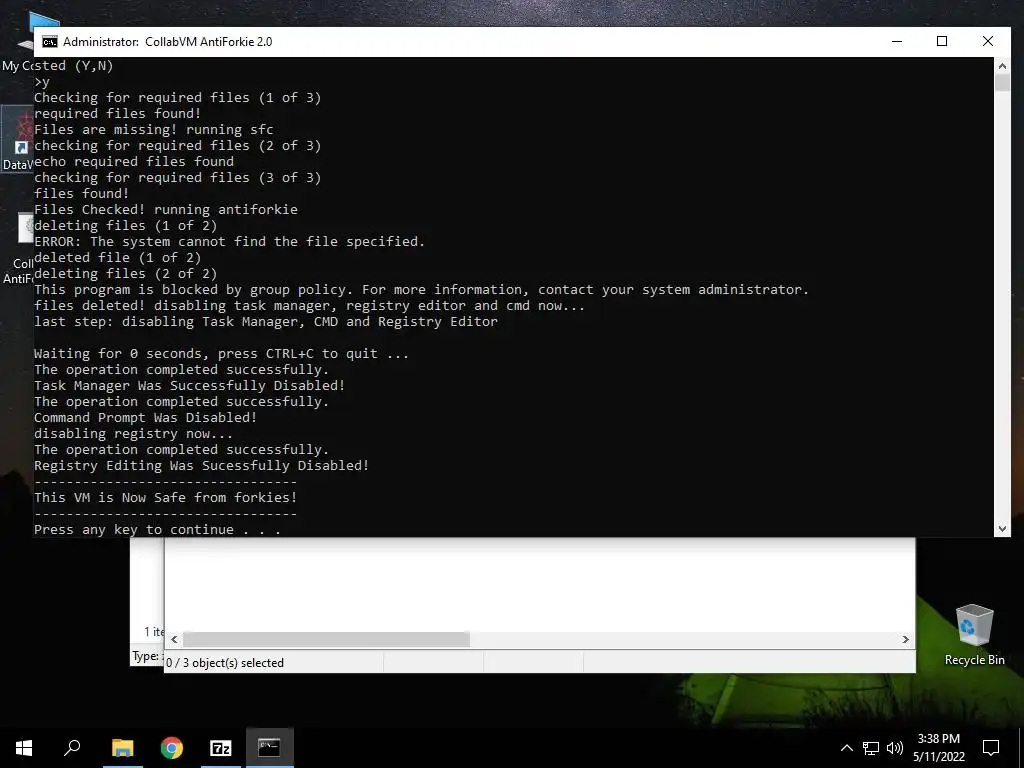1024x768 pixels.
Task: Click the console vertical scrollbar thumb
Action: (x=1002, y=82)
